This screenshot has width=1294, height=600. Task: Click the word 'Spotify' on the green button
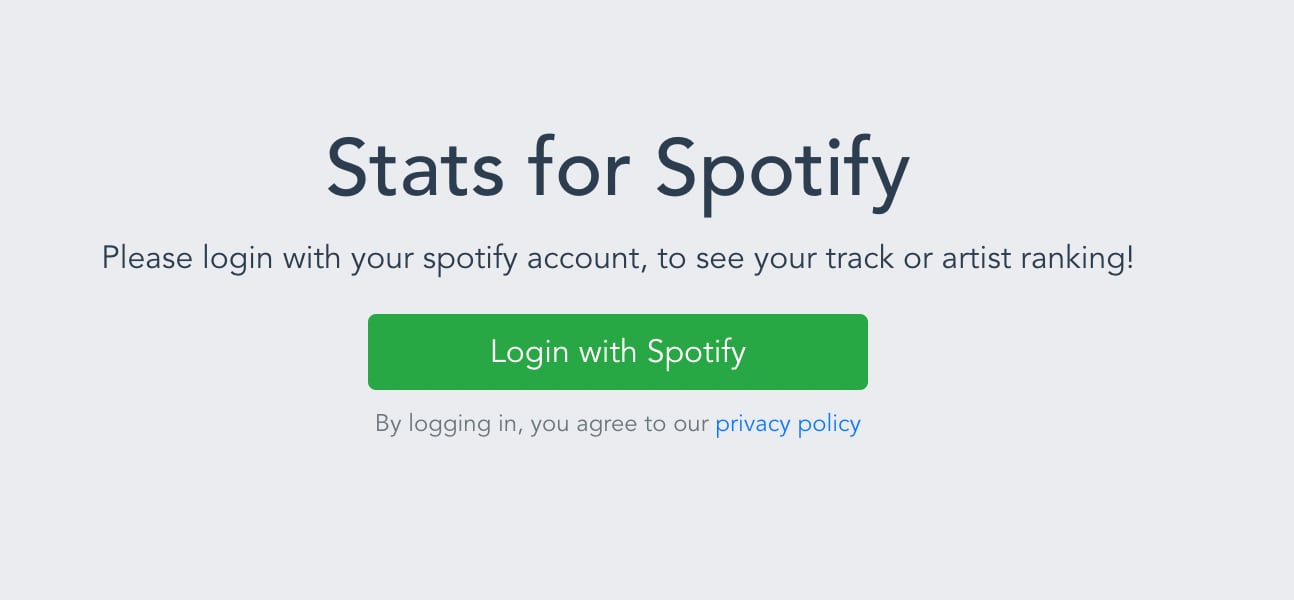[x=696, y=352]
